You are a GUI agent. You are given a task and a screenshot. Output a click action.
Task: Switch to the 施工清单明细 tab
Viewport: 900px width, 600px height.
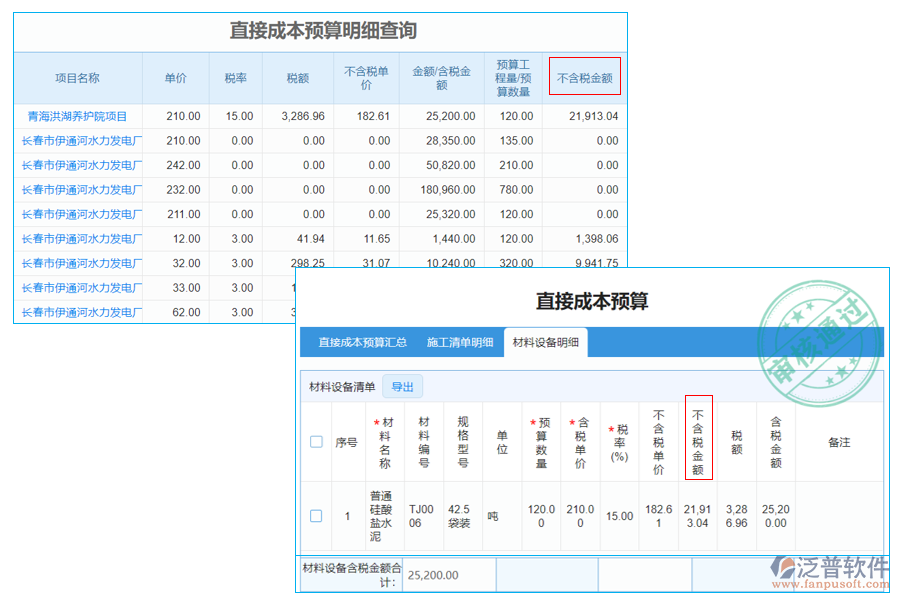point(462,341)
